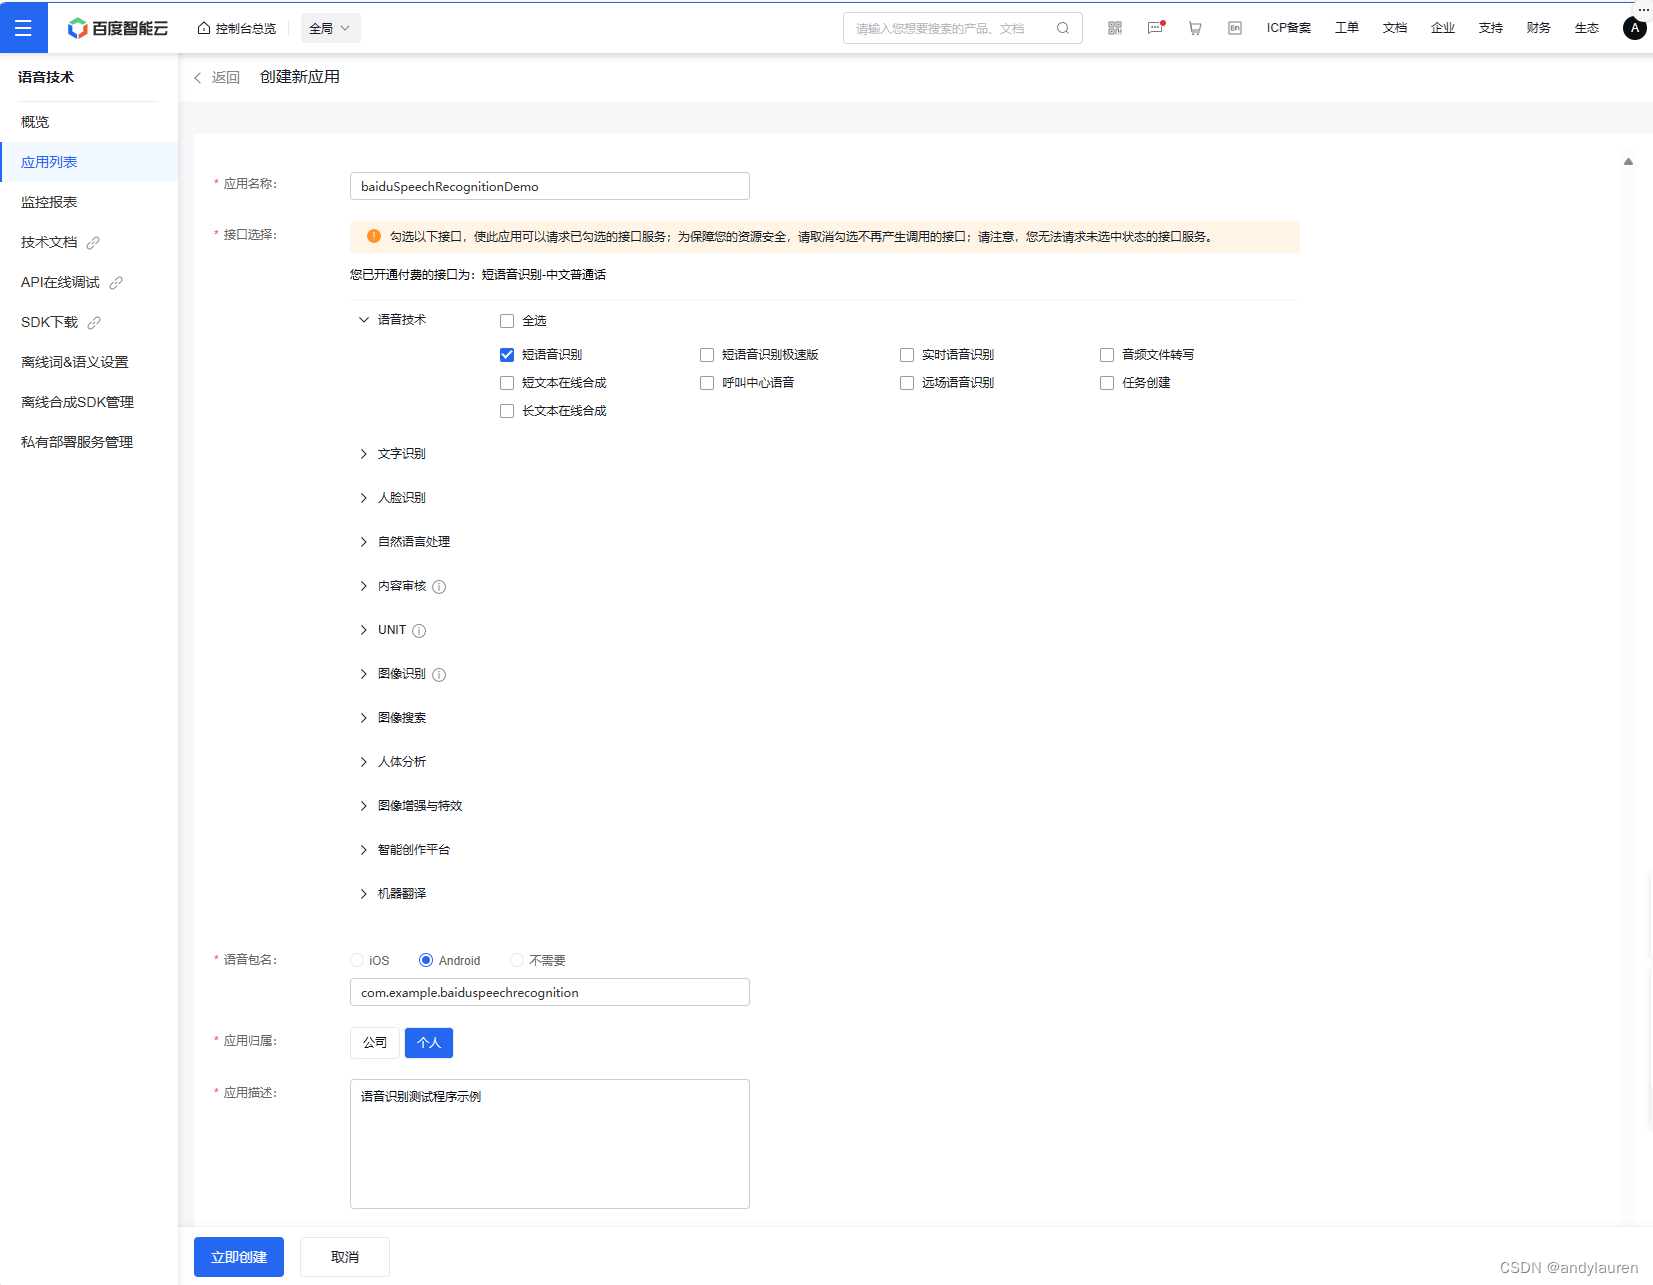This screenshot has height=1285, width=1653.
Task: Click the 应用名称 input field
Action: tap(550, 186)
